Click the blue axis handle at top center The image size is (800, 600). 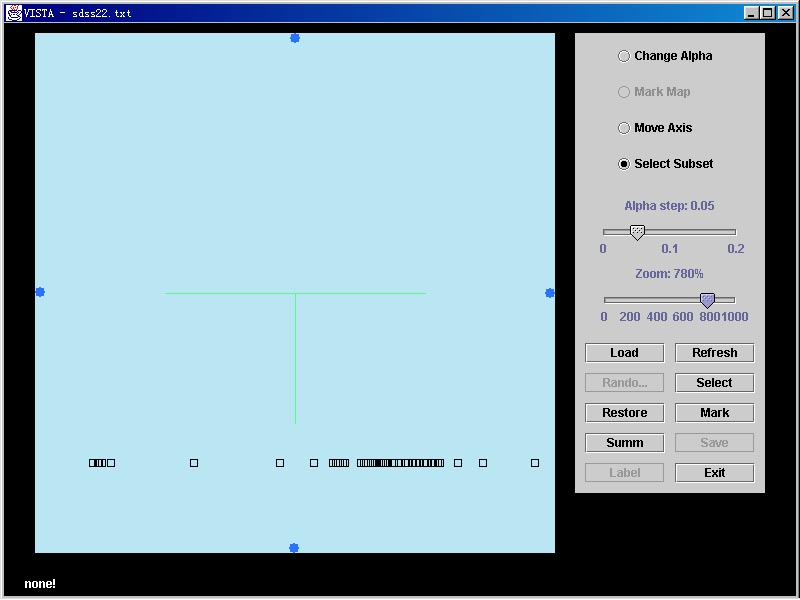295,38
